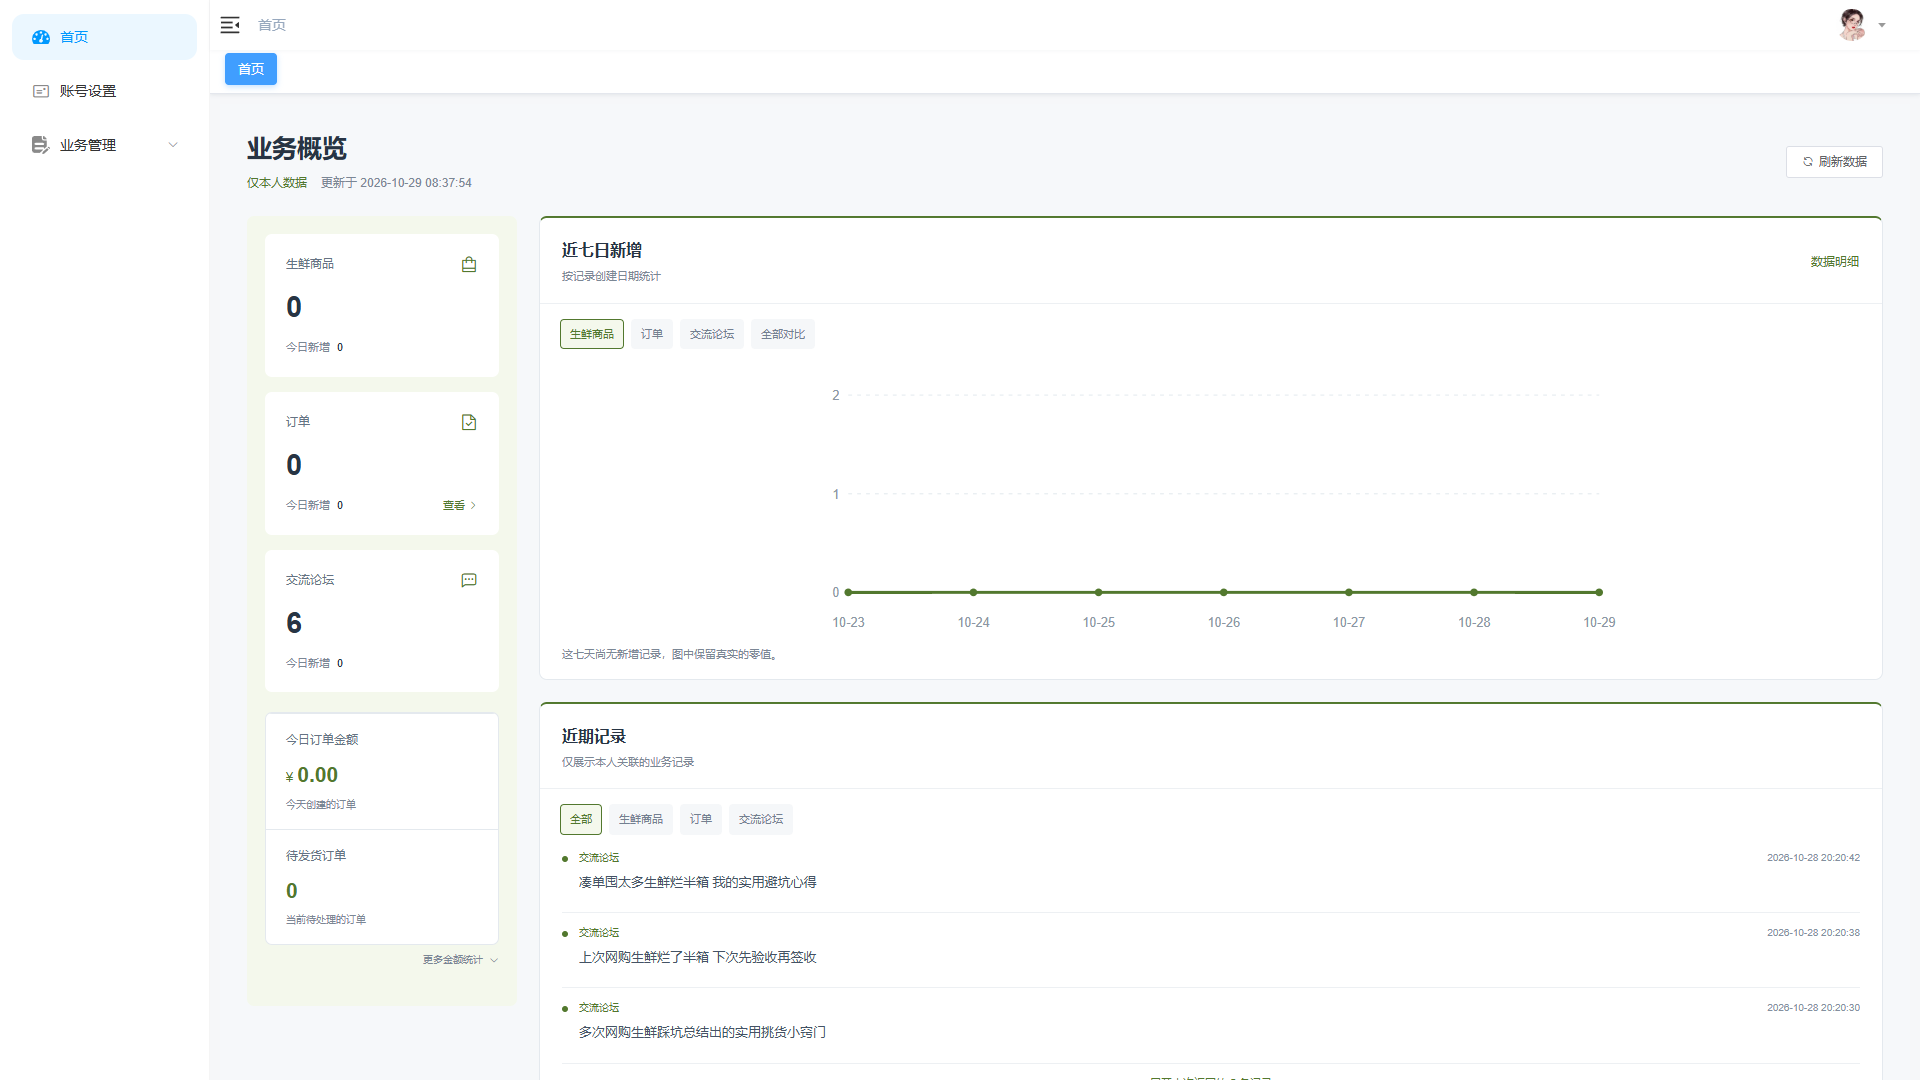Viewport: 1920px width, 1080px height.
Task: Click the 仅本人数据 label
Action: point(277,183)
